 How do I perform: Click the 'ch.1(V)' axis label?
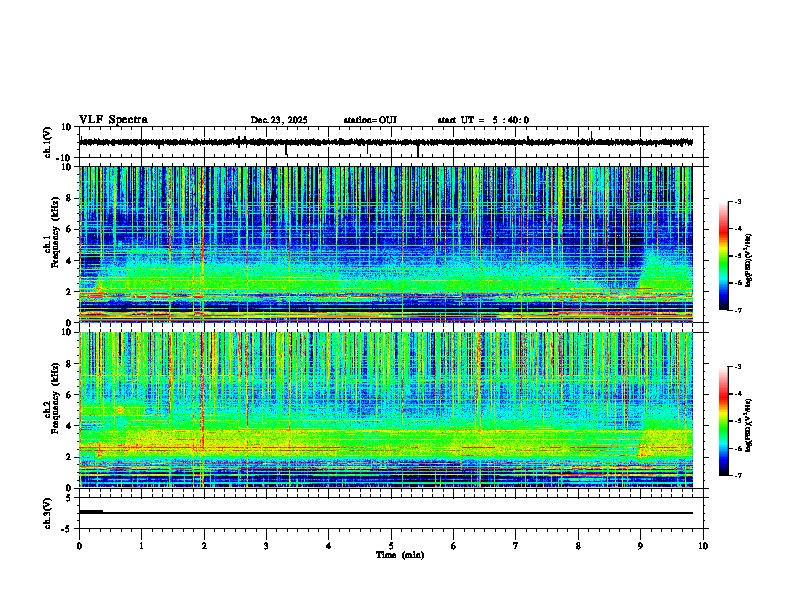(x=48, y=142)
